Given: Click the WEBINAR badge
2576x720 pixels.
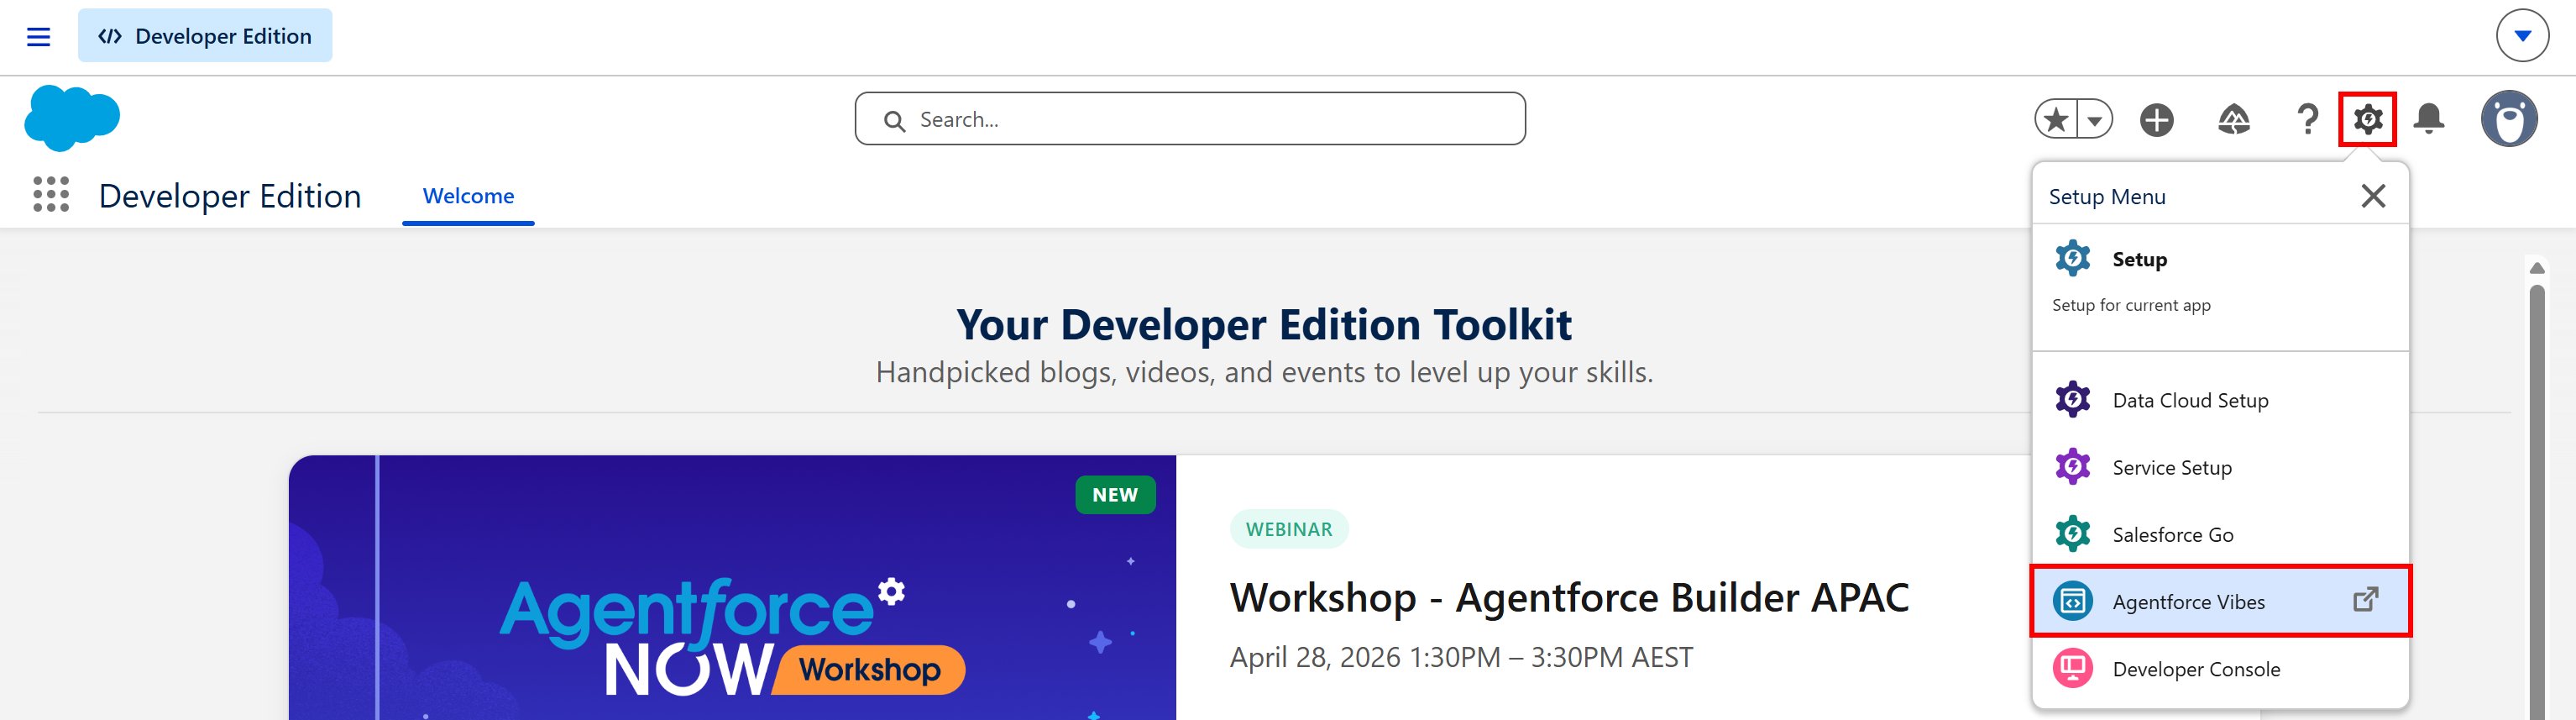Looking at the screenshot, I should pyautogui.click(x=1288, y=529).
